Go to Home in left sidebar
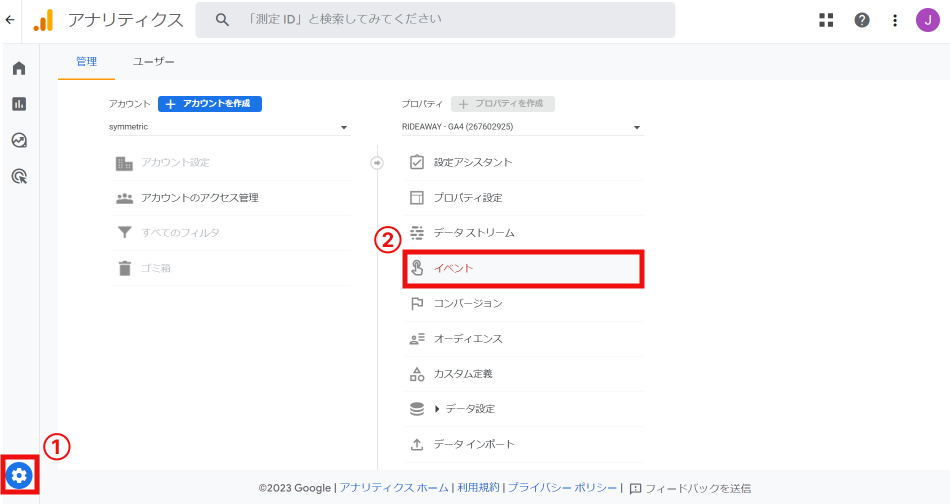The width and height of the screenshot is (950, 504). [19, 68]
